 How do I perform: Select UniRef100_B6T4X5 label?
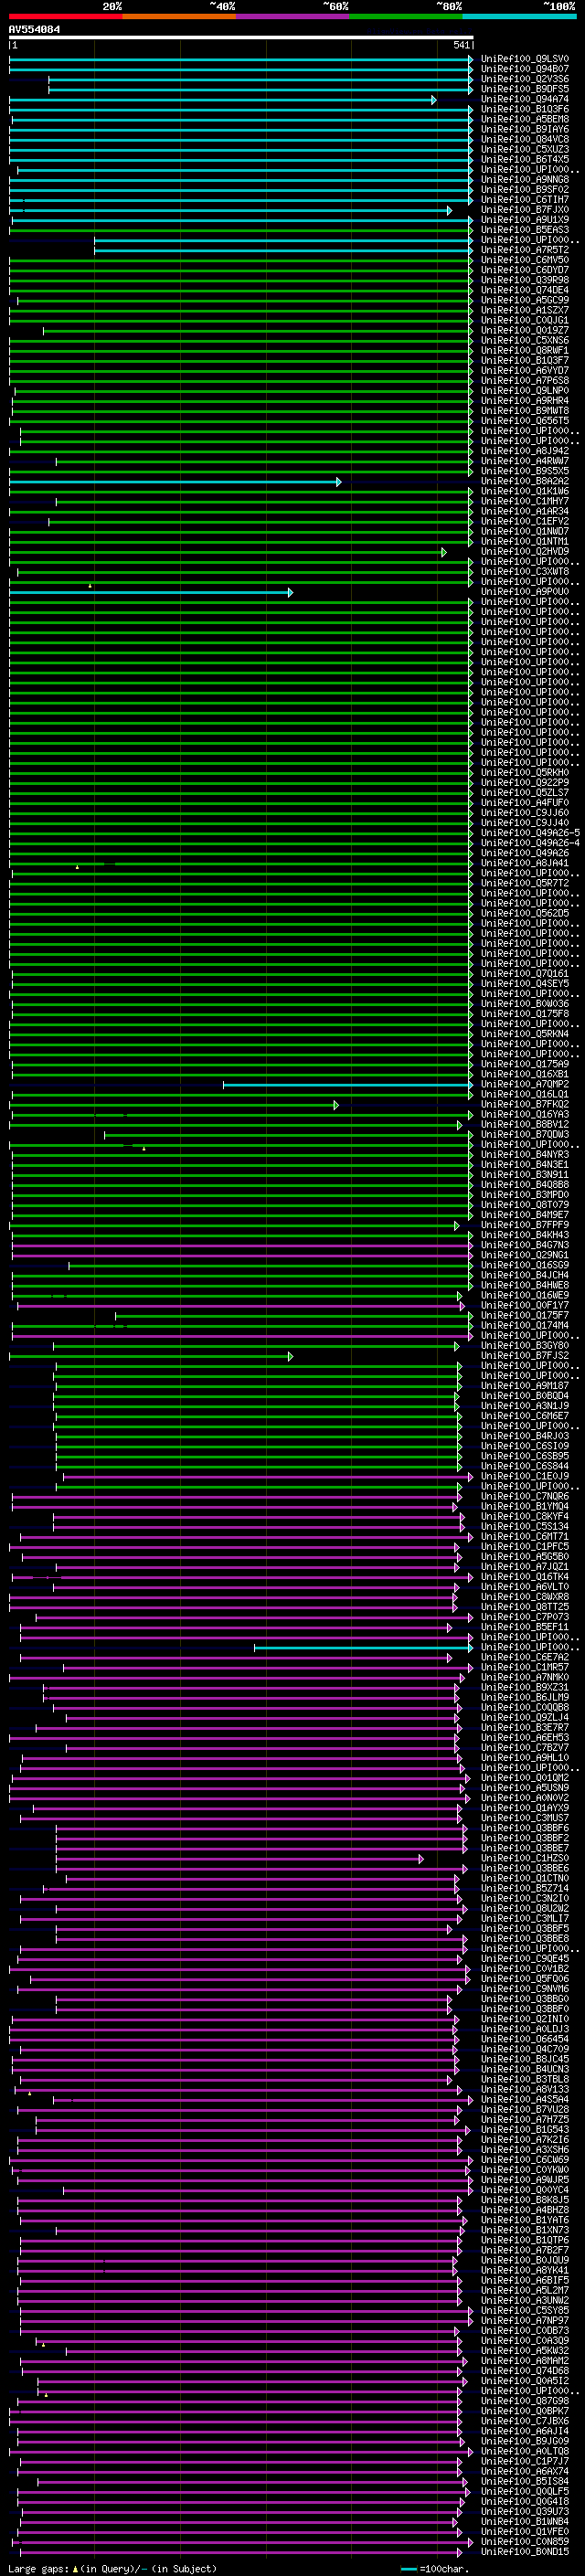(x=524, y=159)
